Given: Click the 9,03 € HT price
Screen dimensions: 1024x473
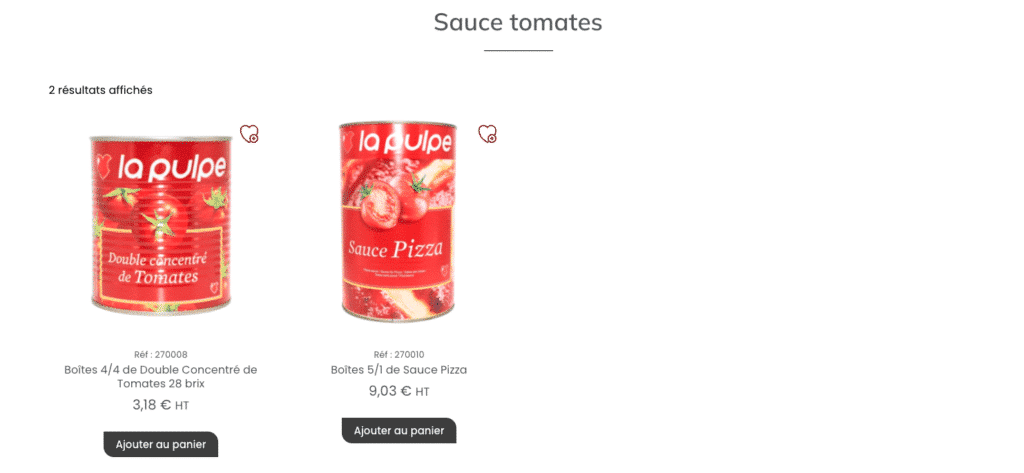Looking at the screenshot, I should (x=399, y=391).
